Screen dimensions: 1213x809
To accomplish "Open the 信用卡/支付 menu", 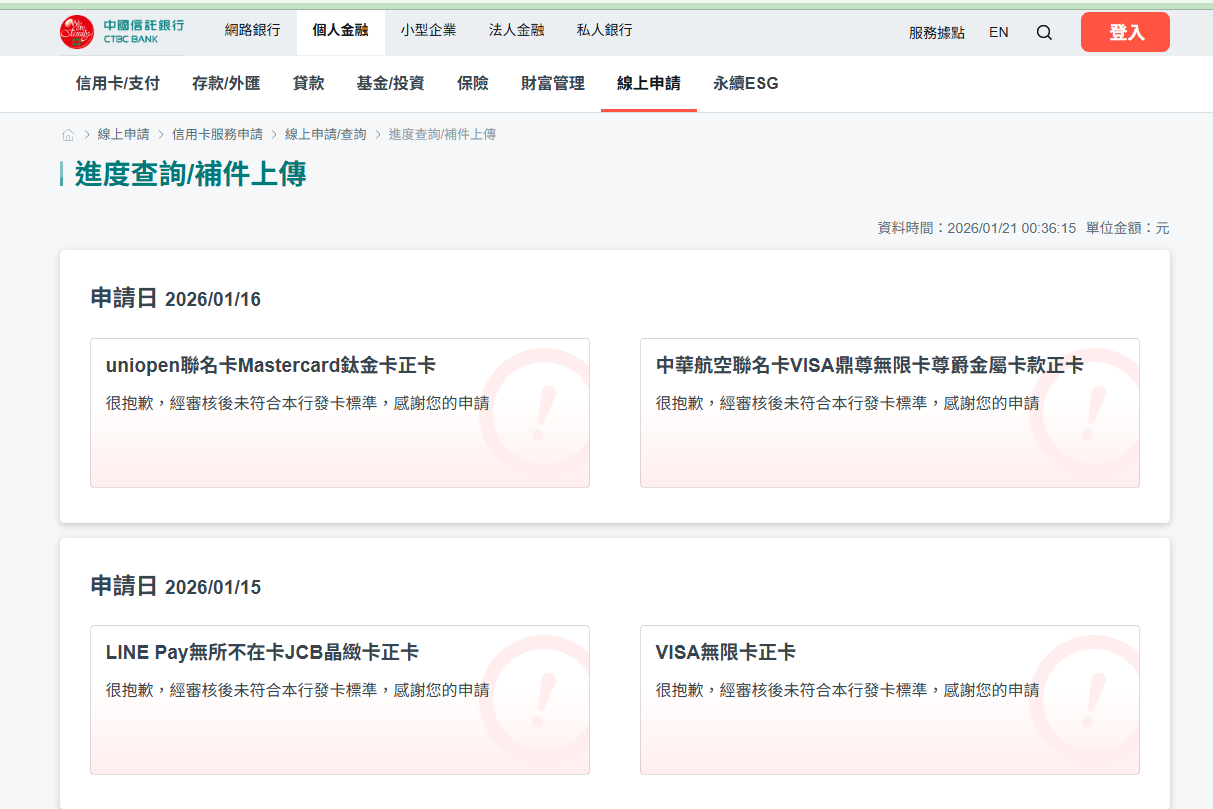I will click(117, 83).
